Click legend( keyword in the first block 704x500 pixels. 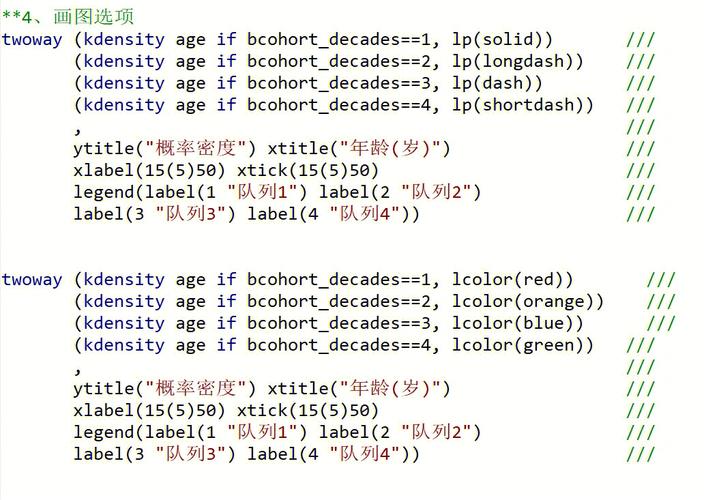click(x=104, y=192)
